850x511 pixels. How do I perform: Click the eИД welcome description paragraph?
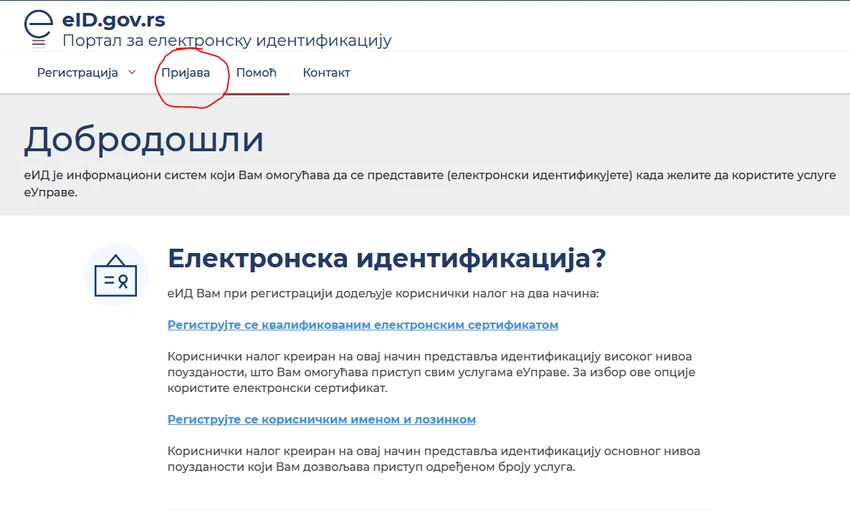coord(430,184)
